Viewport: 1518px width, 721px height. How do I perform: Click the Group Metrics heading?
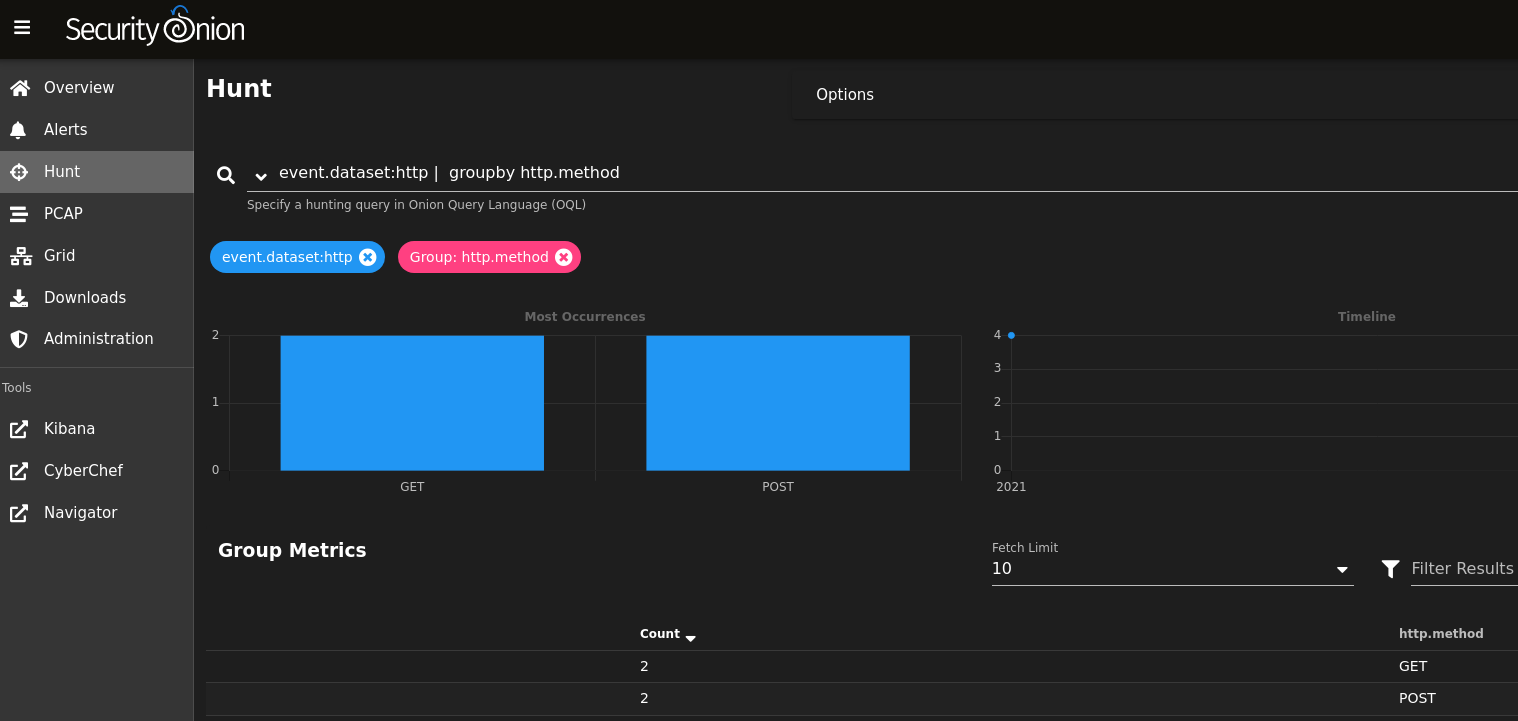292,550
